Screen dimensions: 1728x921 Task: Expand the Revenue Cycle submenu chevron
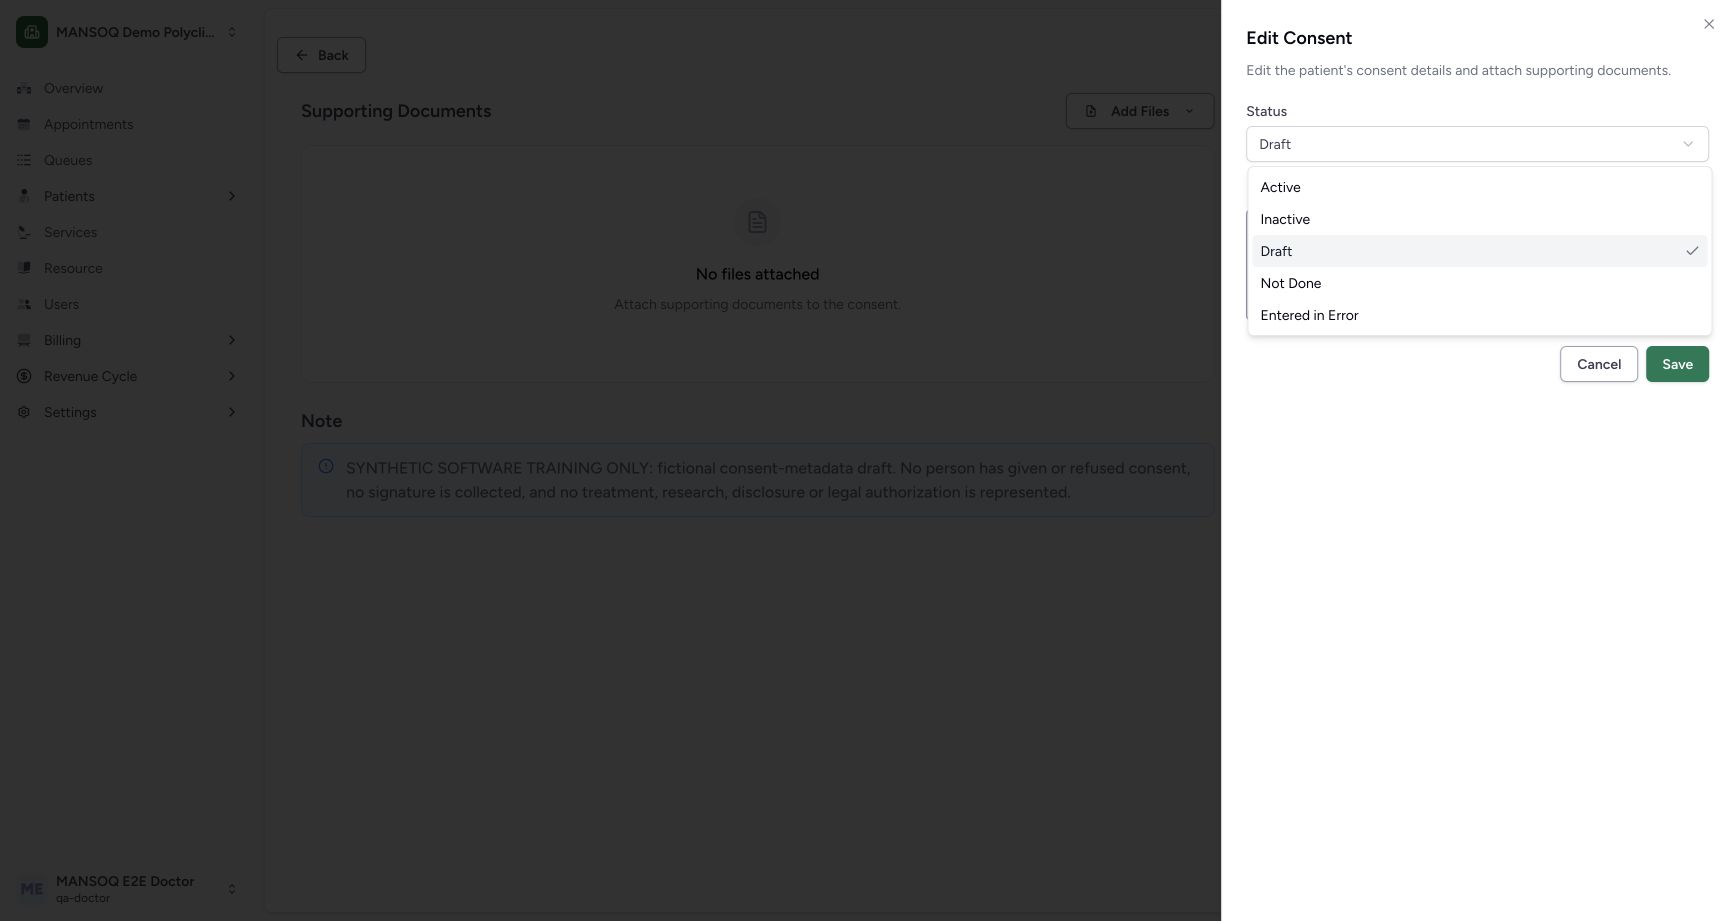point(232,376)
